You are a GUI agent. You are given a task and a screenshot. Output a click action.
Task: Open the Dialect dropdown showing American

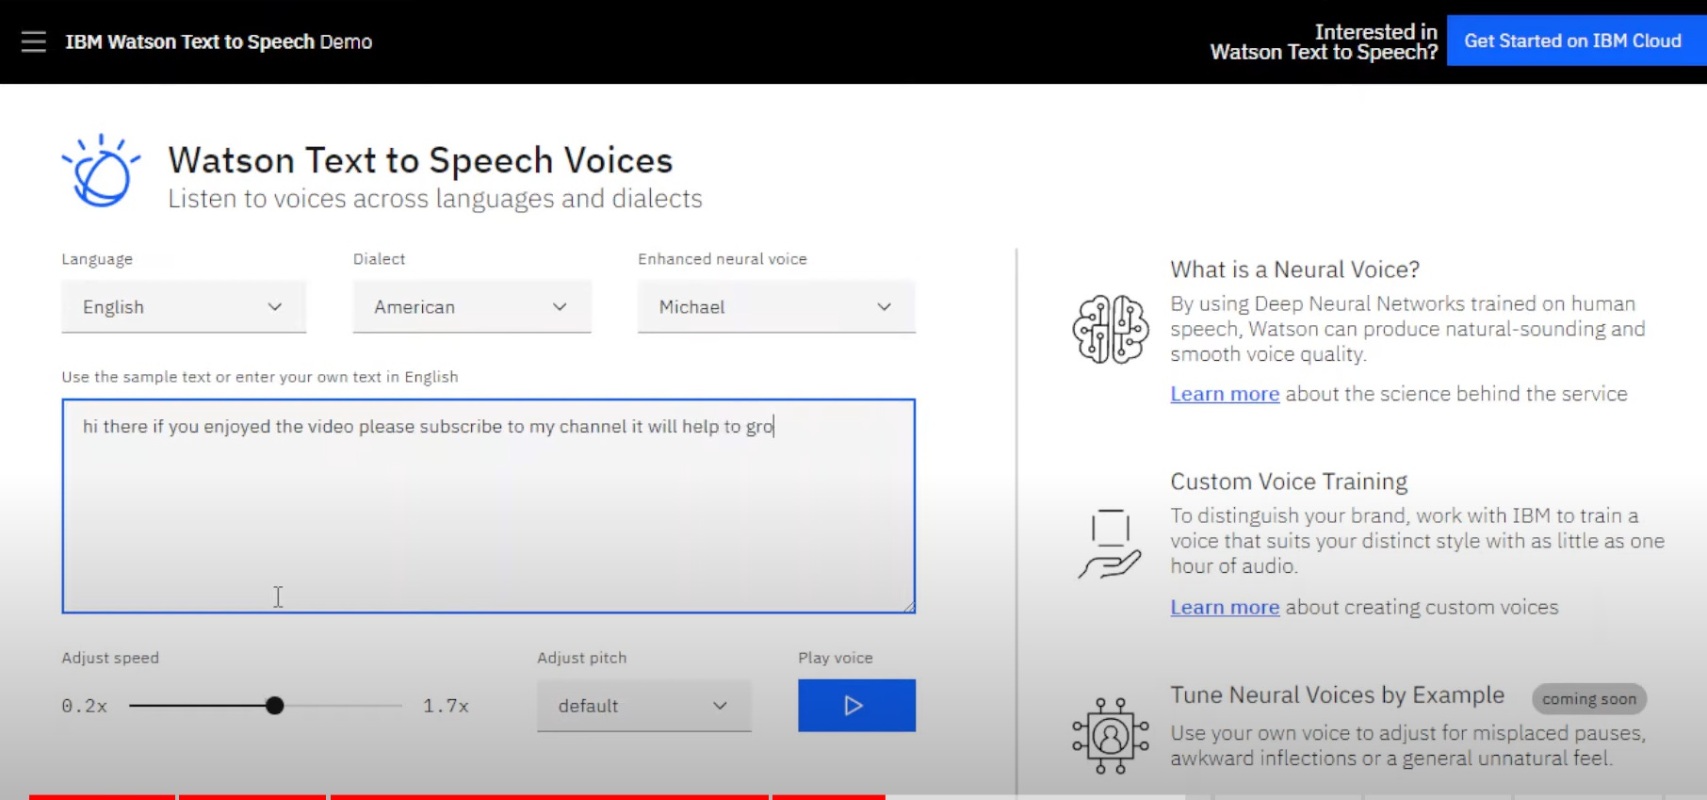(x=471, y=307)
